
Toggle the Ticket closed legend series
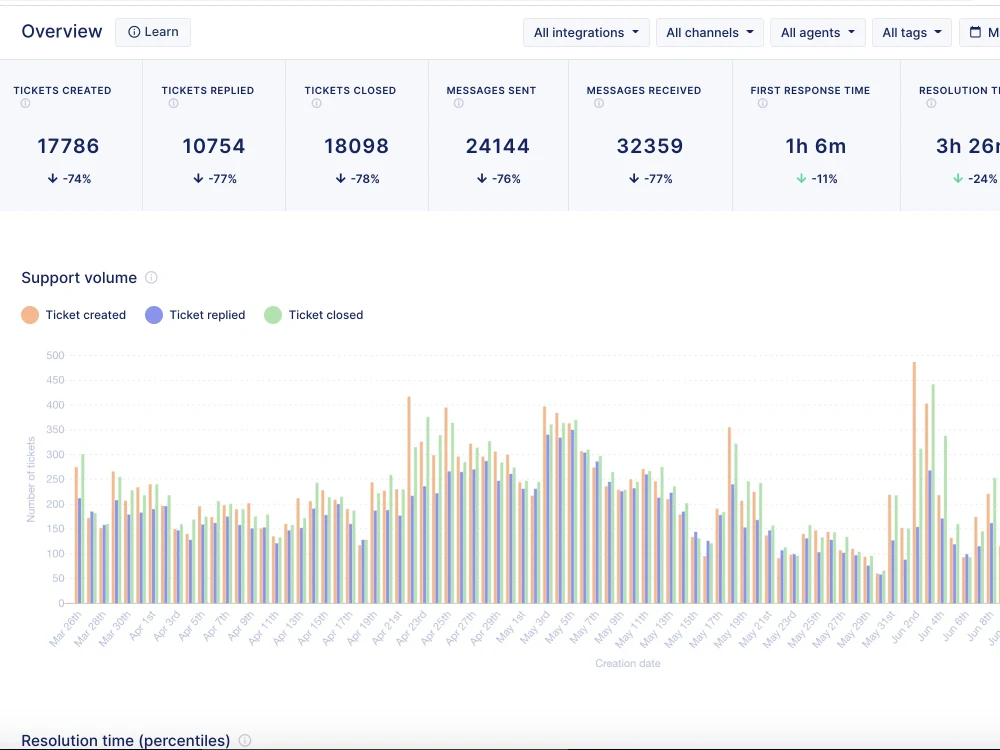[314, 315]
